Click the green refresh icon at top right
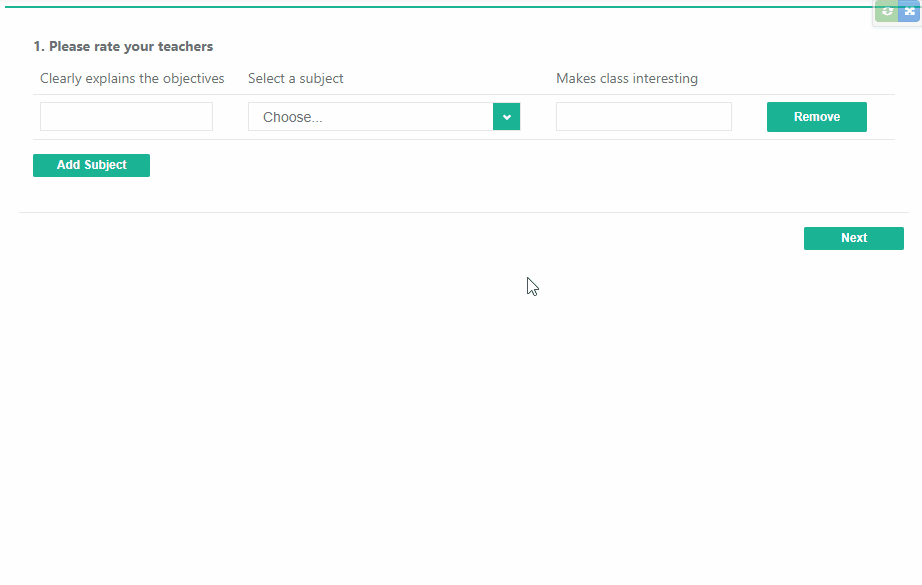 [887, 12]
